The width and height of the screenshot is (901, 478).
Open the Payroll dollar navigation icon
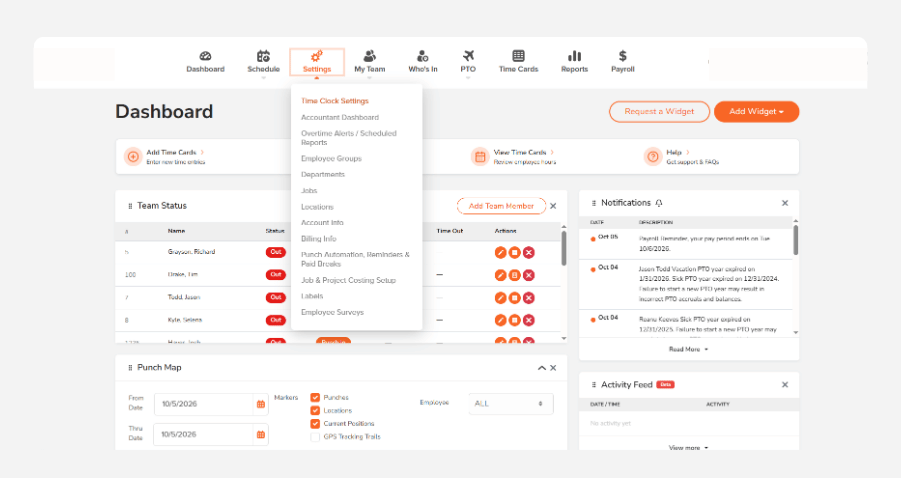click(623, 56)
